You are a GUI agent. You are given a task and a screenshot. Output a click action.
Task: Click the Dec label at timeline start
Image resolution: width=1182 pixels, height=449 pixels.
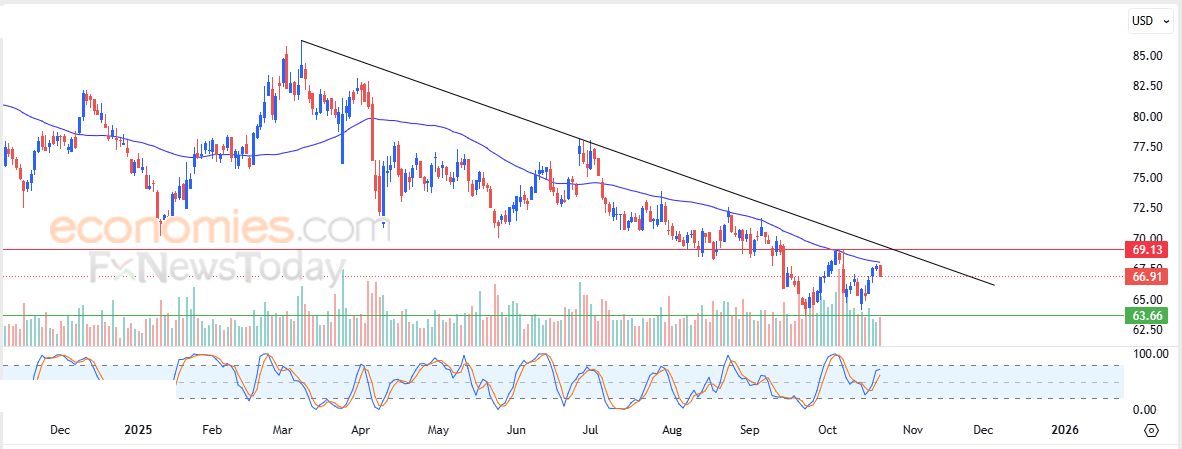[60, 430]
